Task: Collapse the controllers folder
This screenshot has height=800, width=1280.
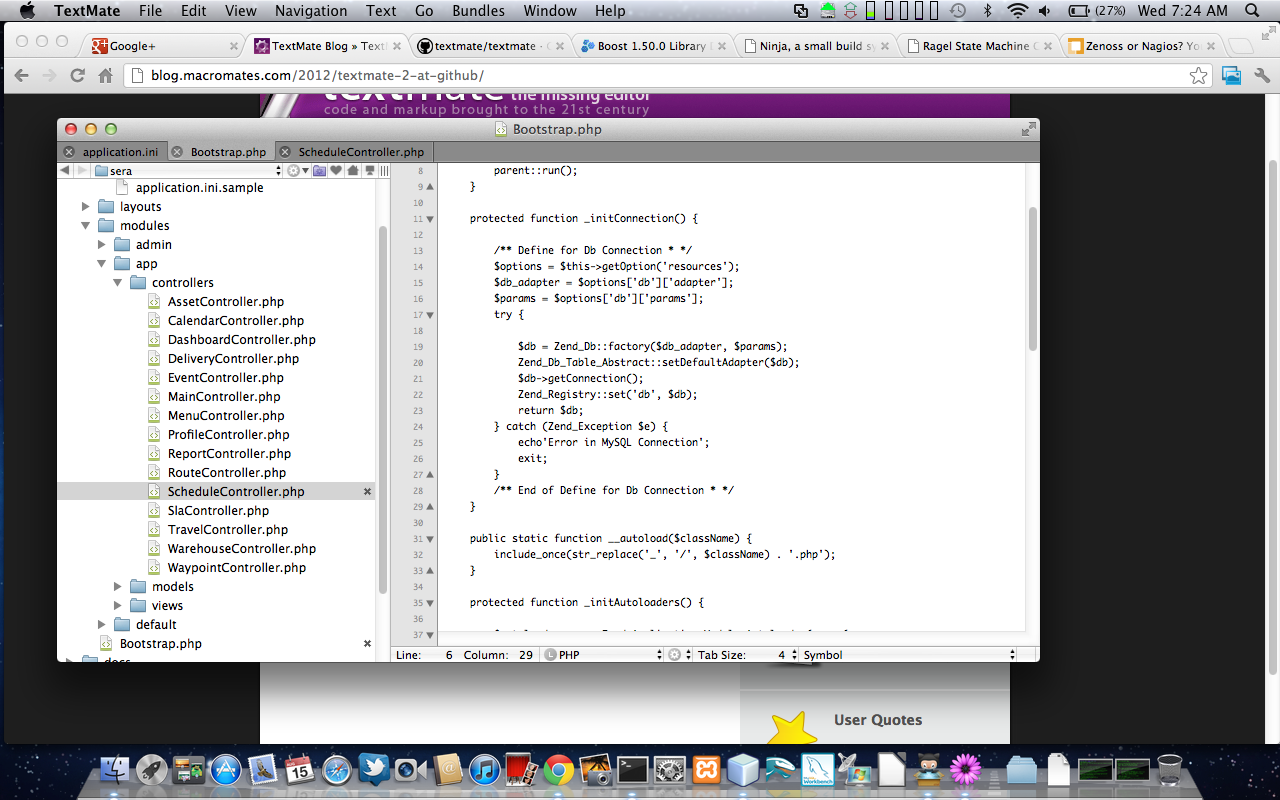Action: pos(118,283)
